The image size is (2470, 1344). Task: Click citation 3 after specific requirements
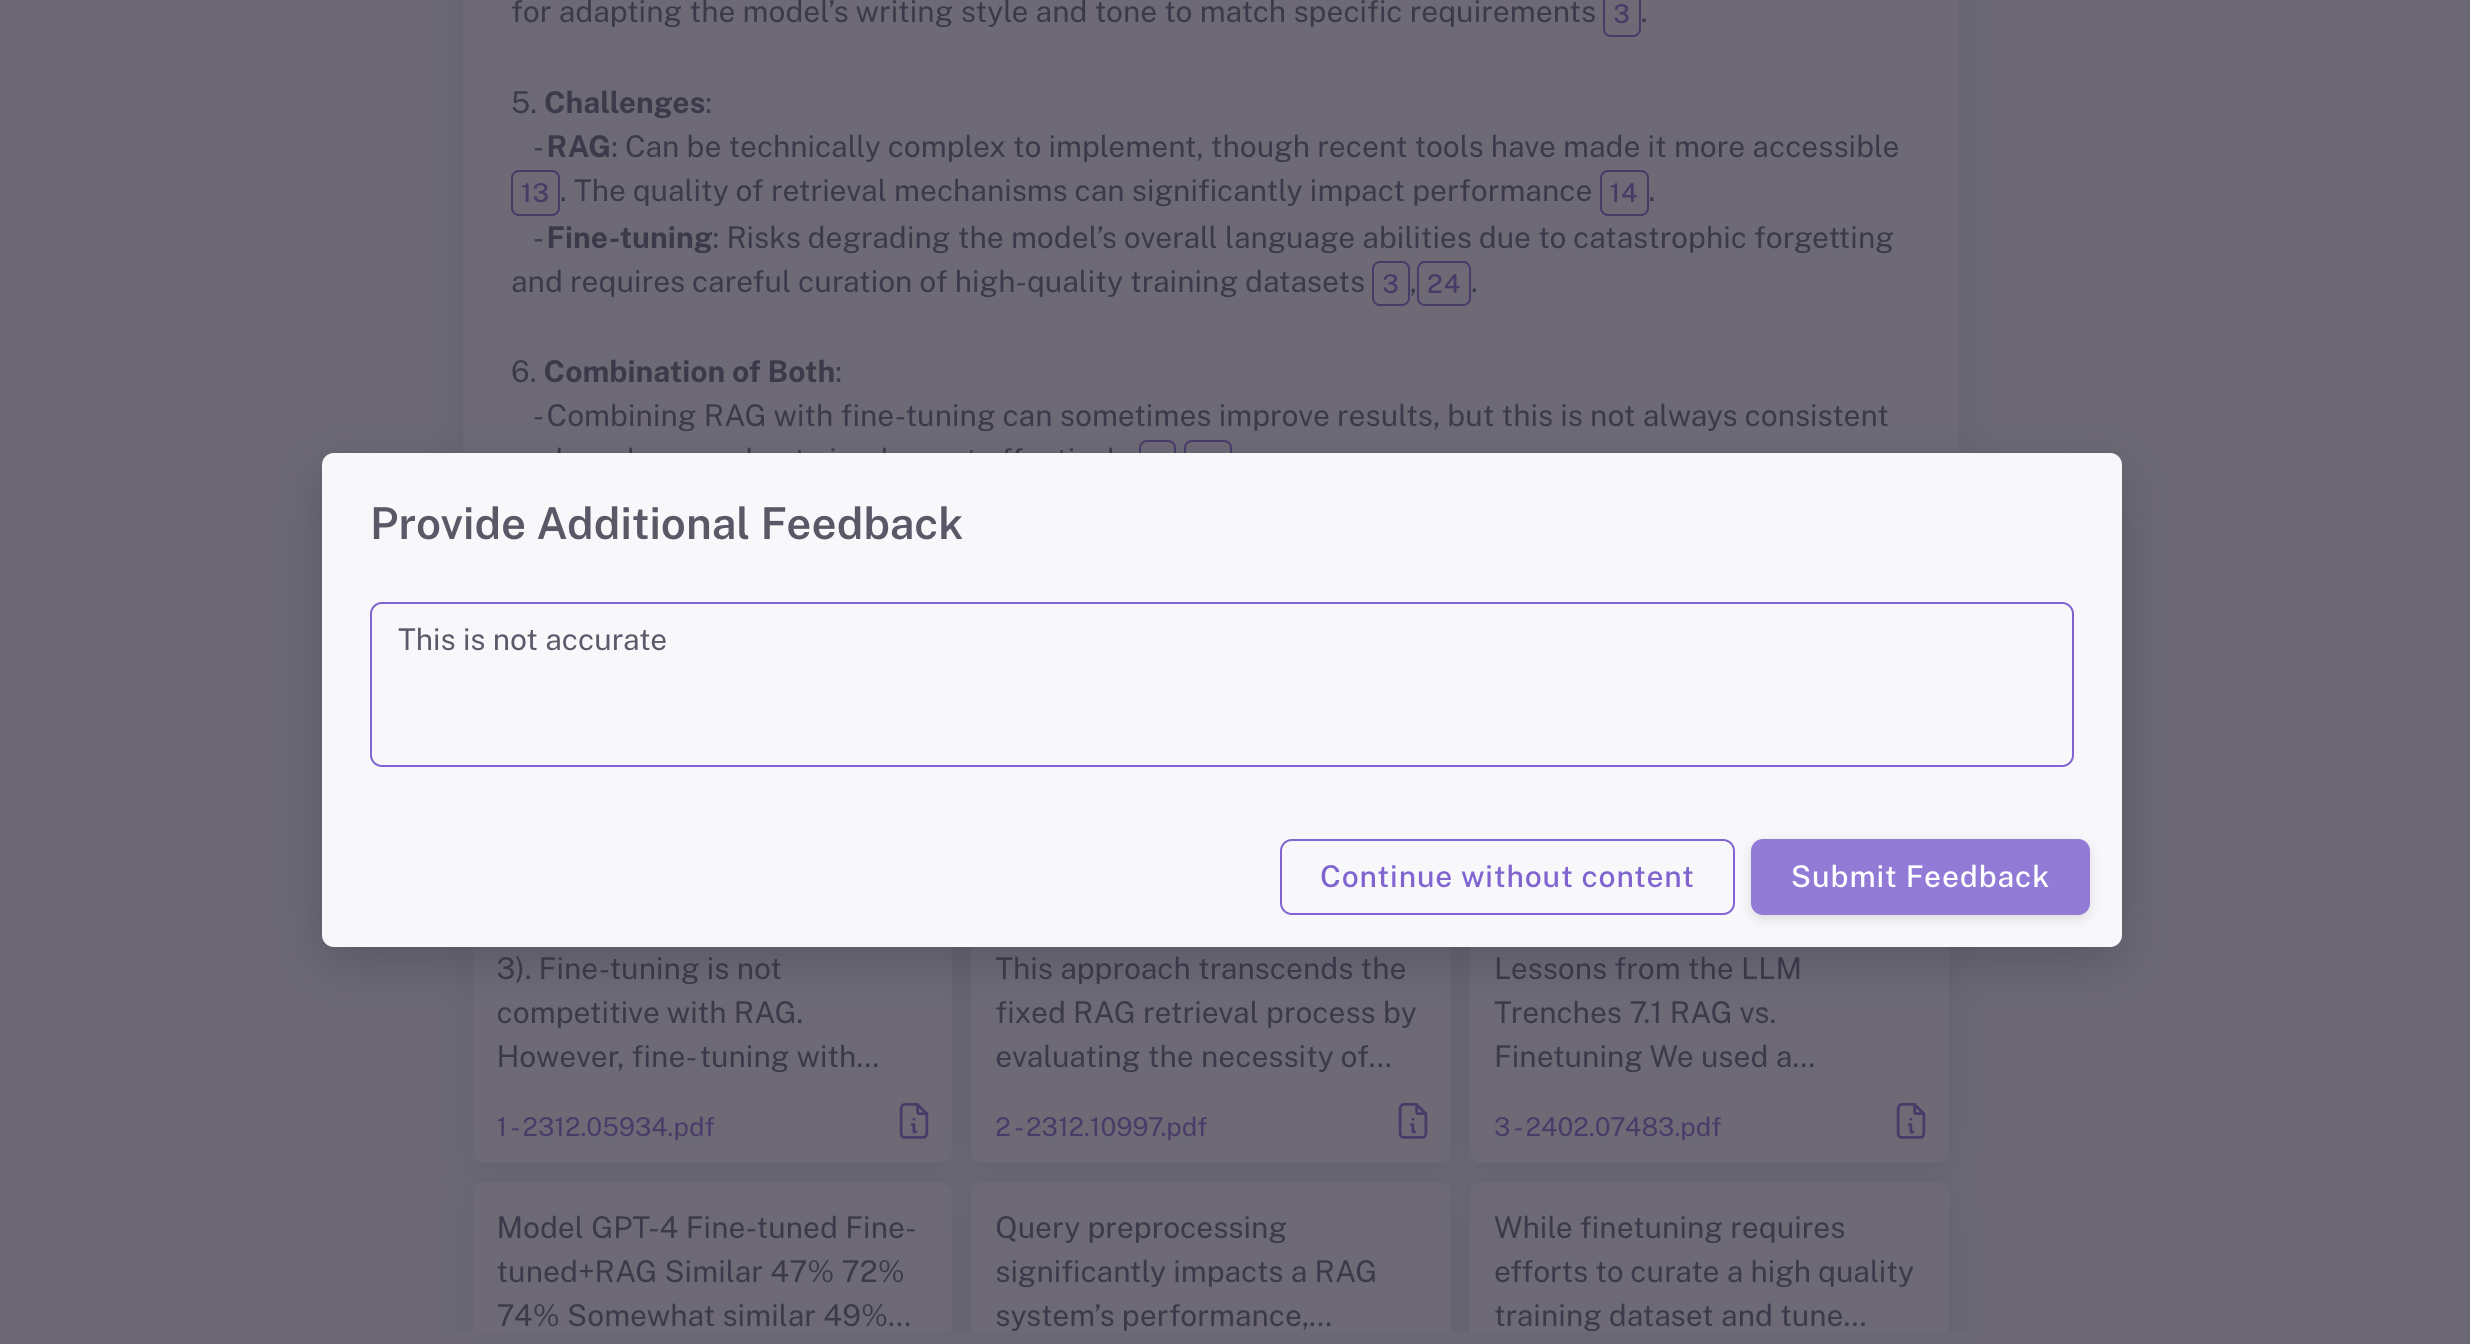tap(1620, 15)
